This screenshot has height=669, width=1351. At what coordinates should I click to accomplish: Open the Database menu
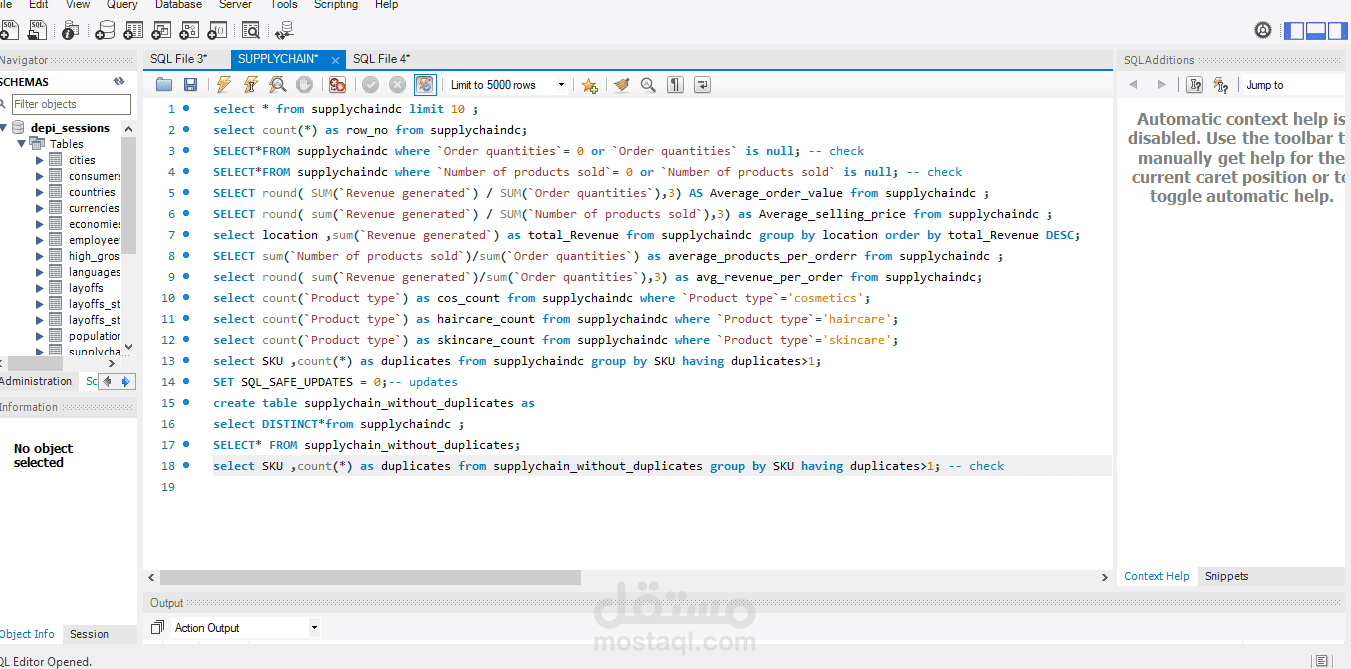tap(178, 5)
